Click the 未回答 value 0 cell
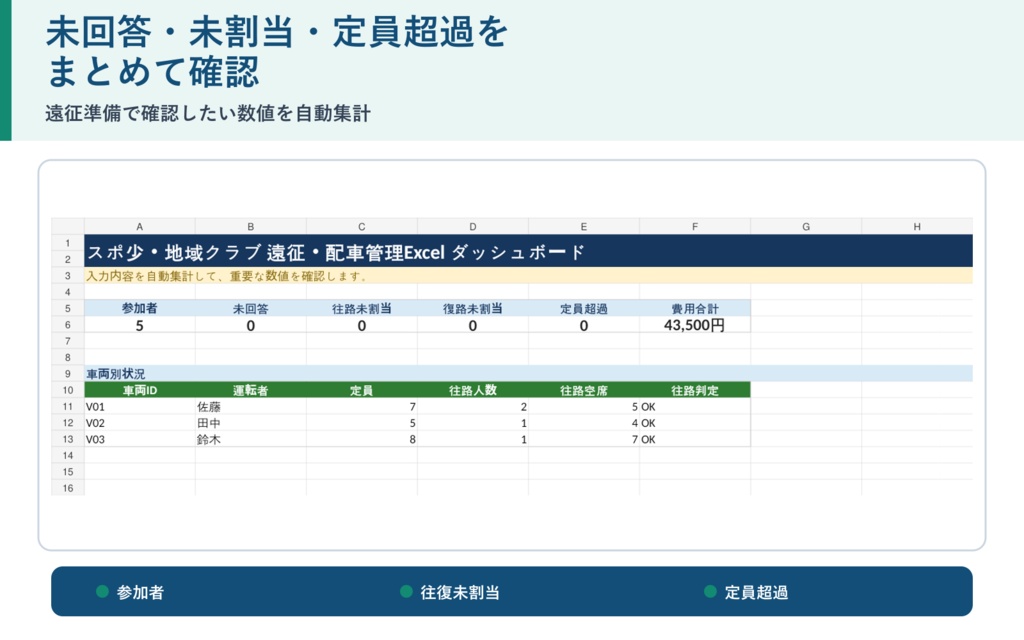This screenshot has width=1024, height=640. pyautogui.click(x=251, y=325)
